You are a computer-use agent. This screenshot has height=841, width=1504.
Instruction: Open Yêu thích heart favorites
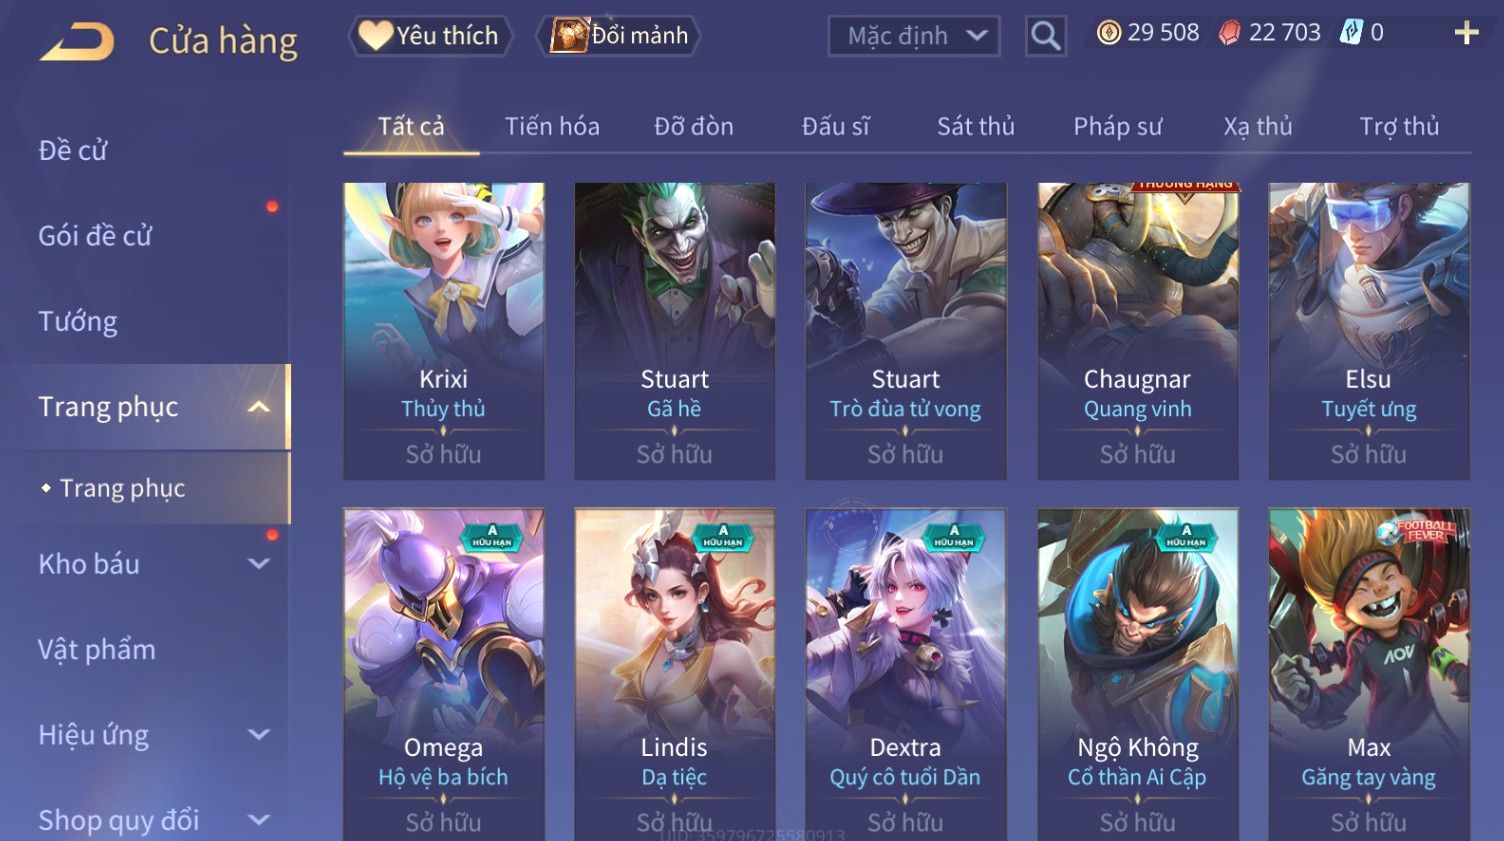click(430, 36)
